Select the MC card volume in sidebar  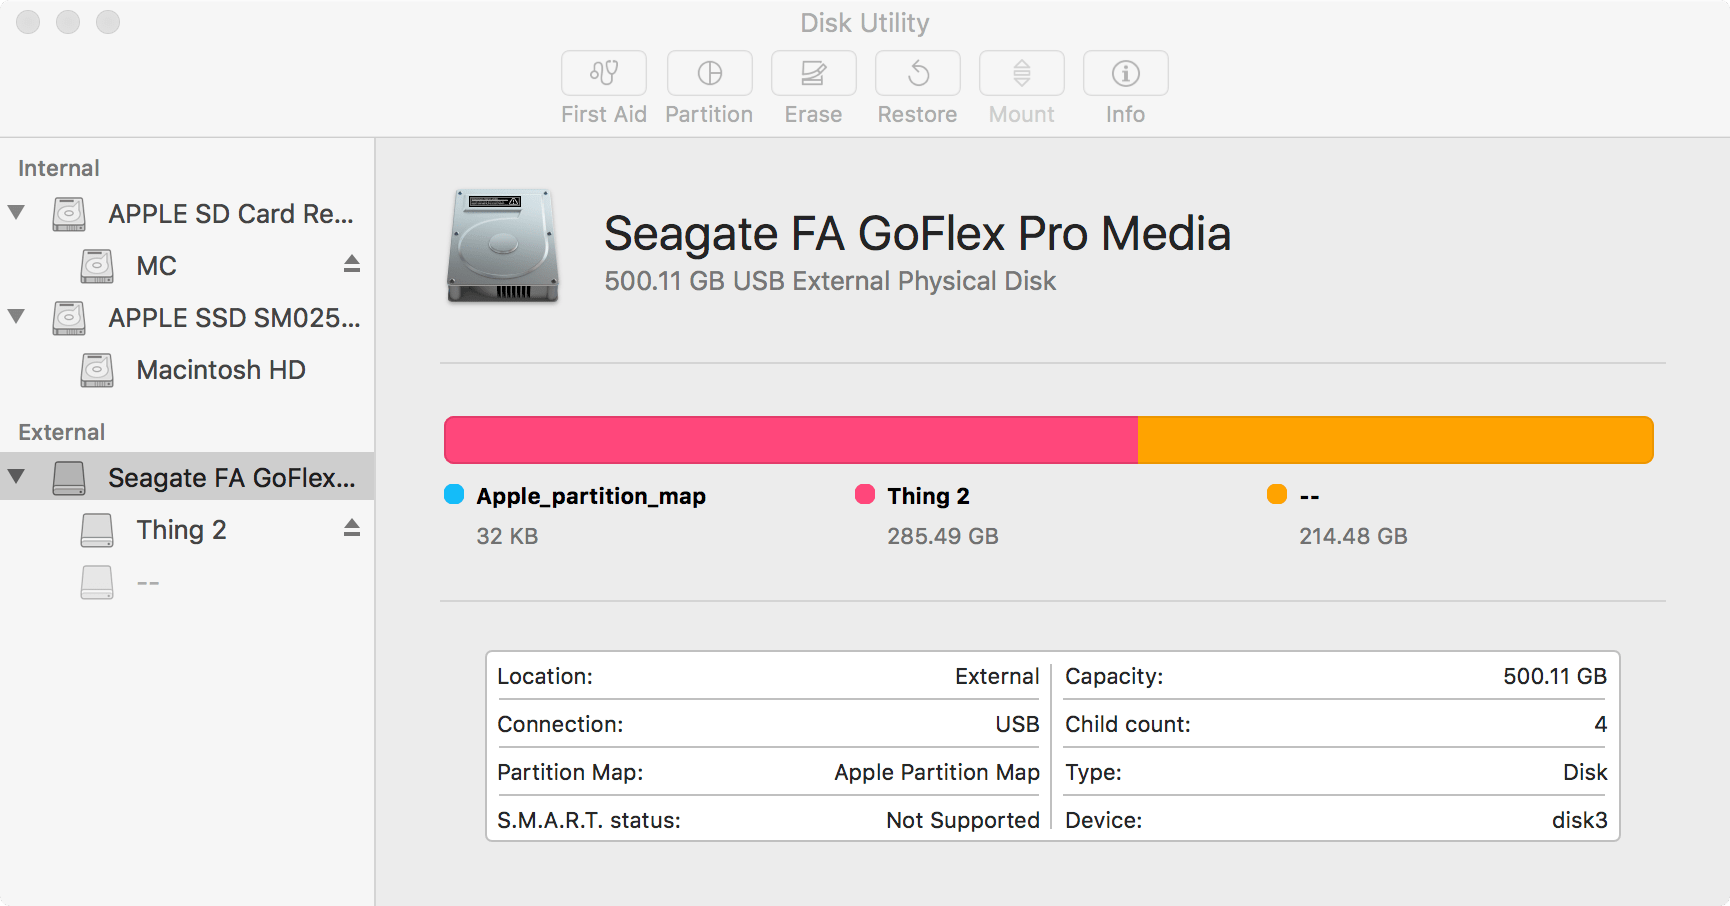(x=156, y=265)
